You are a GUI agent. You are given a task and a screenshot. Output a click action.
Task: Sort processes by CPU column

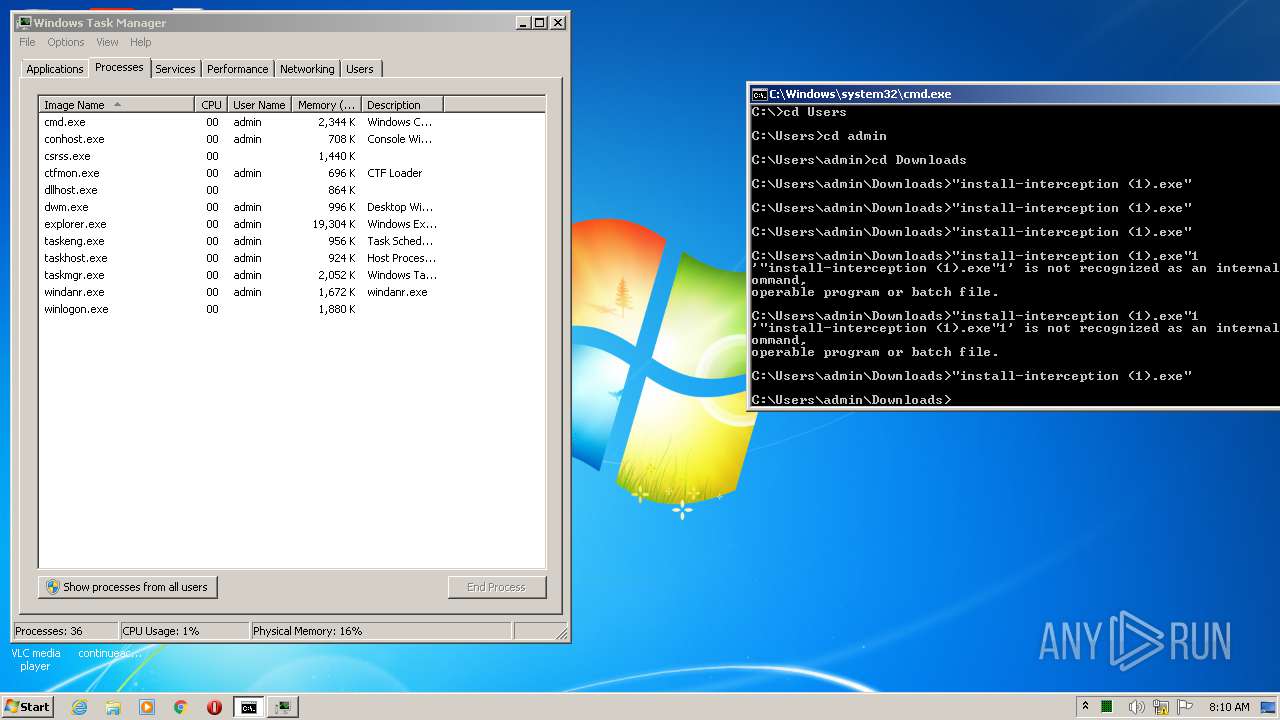pos(211,105)
